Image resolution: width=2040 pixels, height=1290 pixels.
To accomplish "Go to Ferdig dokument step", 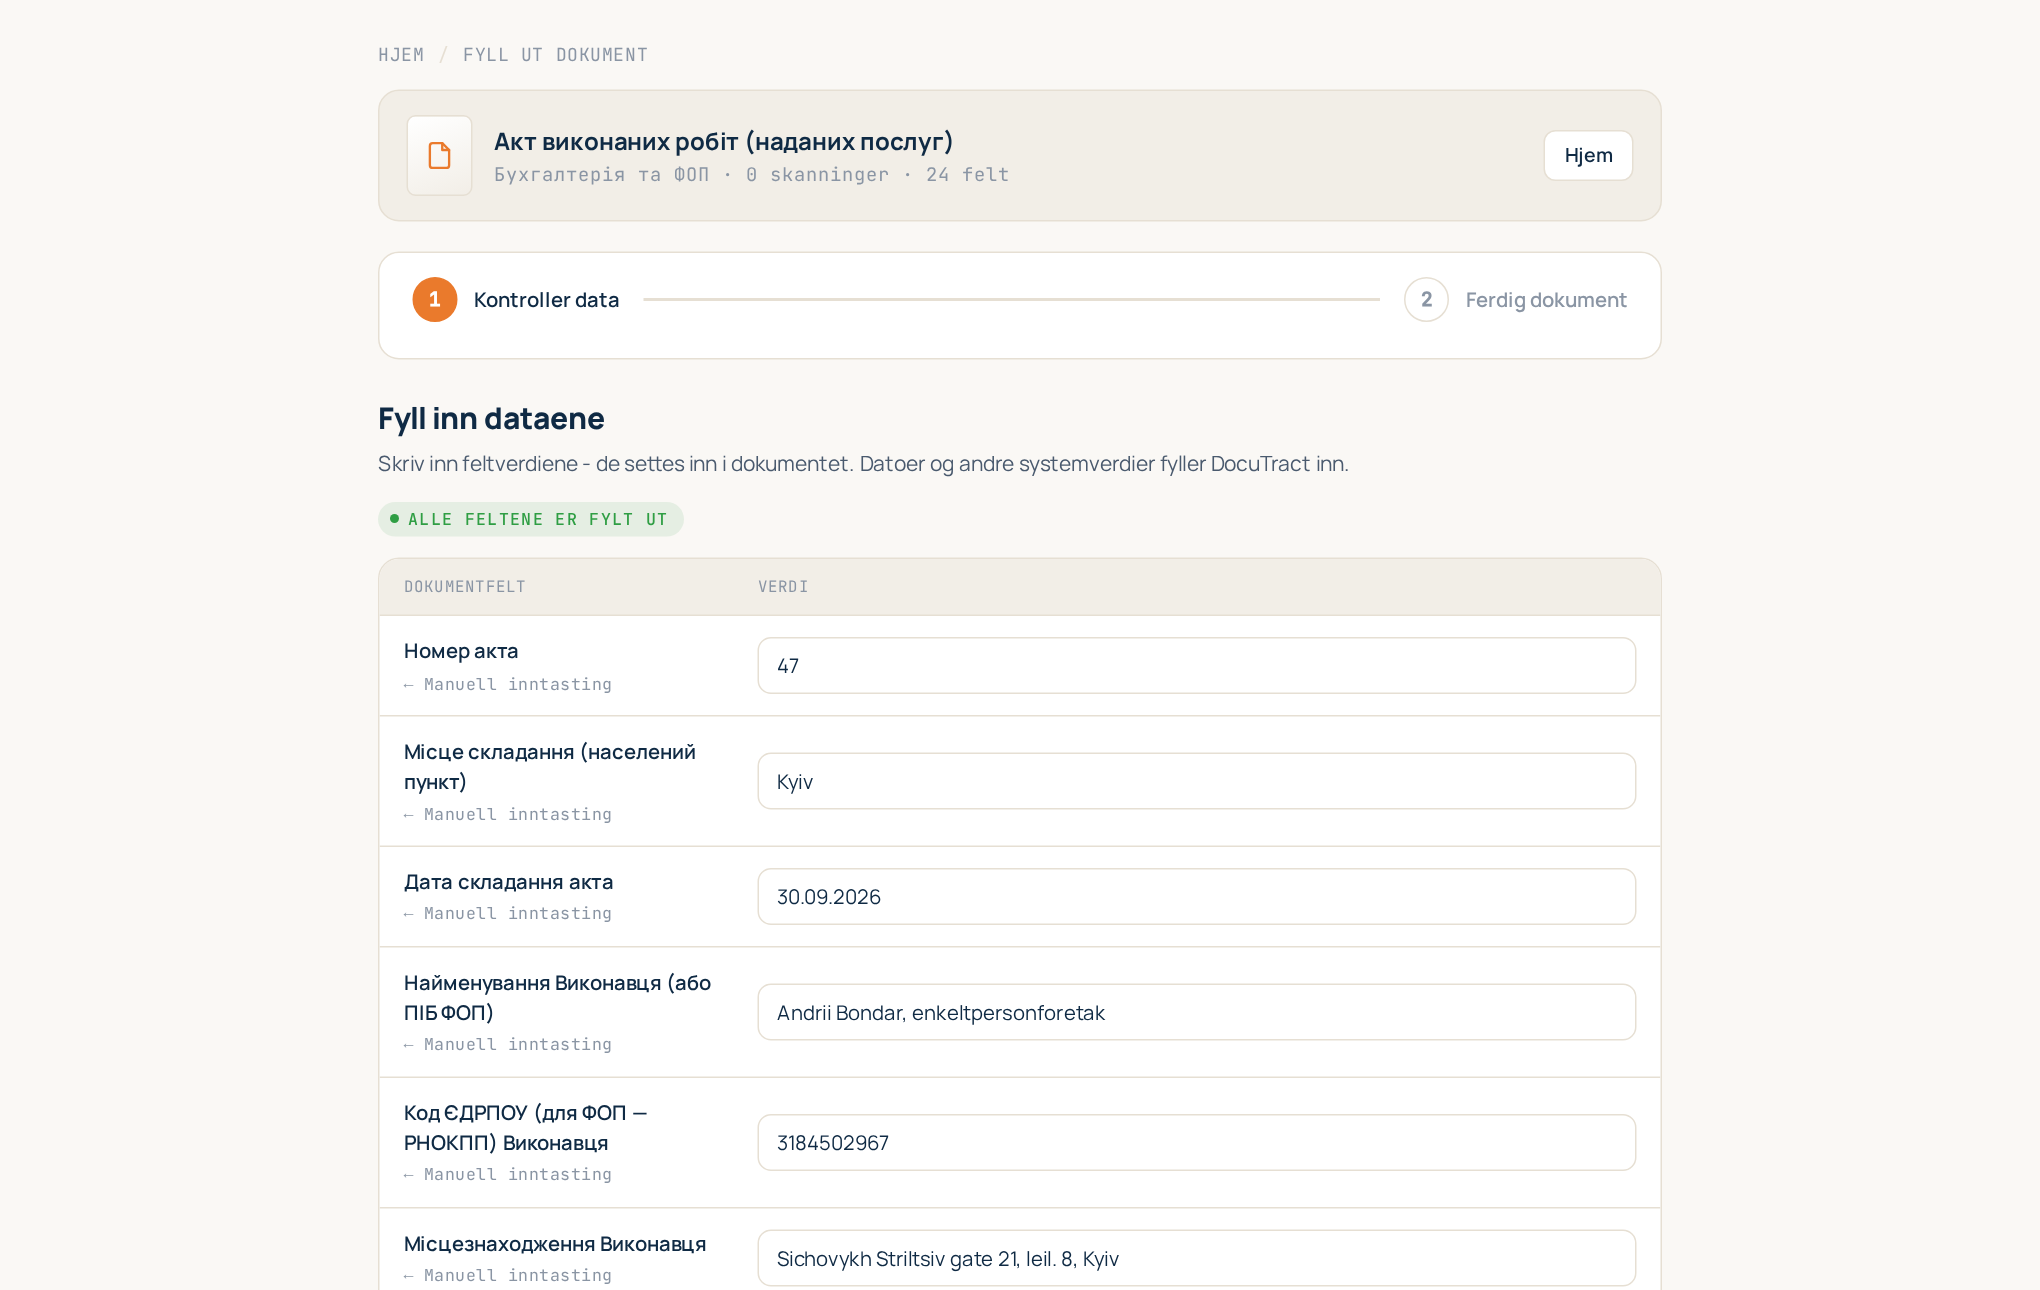I will 1546,300.
